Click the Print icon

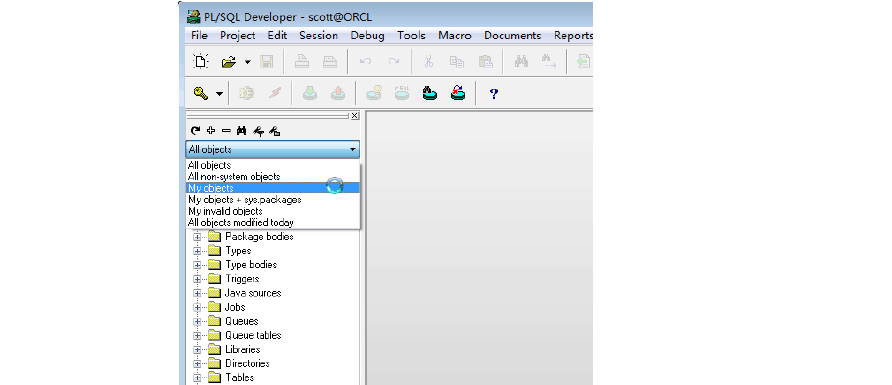[302, 61]
